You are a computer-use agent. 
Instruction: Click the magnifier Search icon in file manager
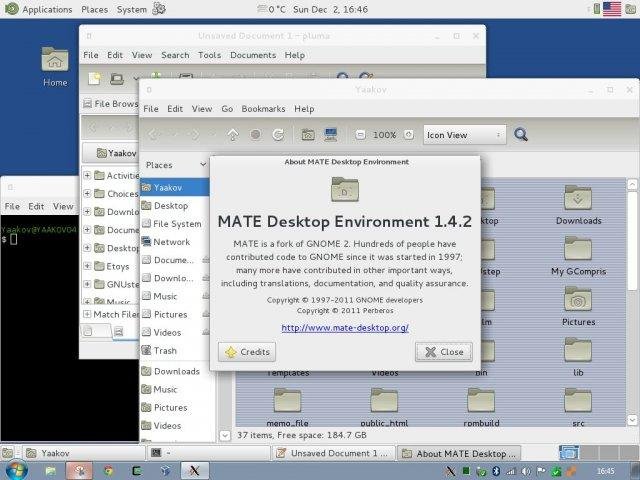click(x=521, y=134)
